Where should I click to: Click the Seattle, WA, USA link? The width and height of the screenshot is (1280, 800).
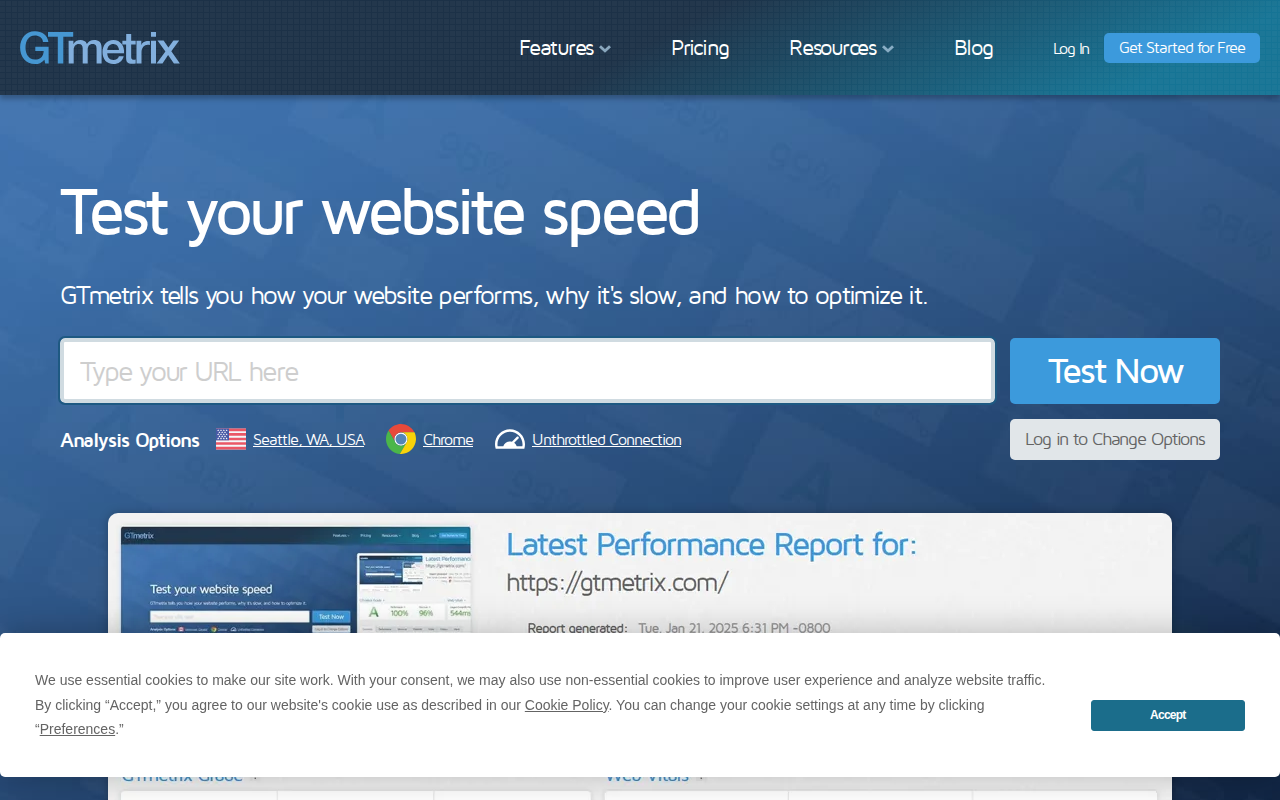[309, 439]
